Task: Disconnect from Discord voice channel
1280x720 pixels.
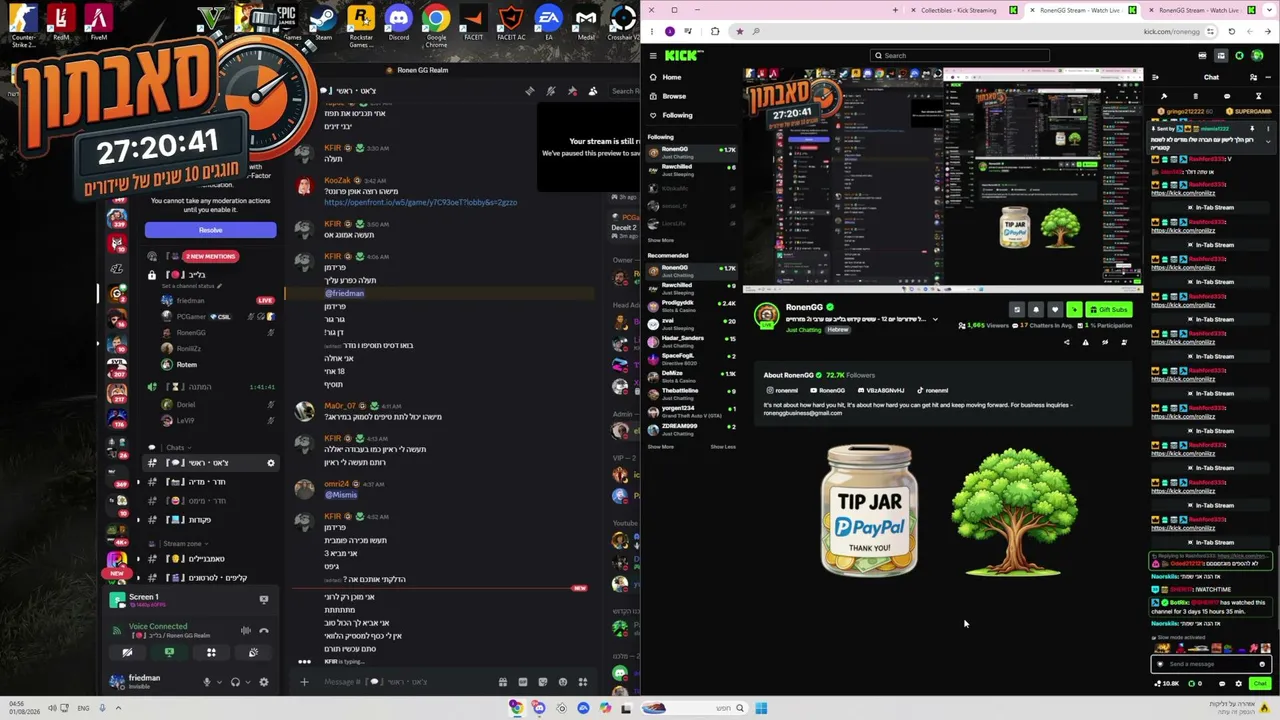Action: (x=264, y=631)
